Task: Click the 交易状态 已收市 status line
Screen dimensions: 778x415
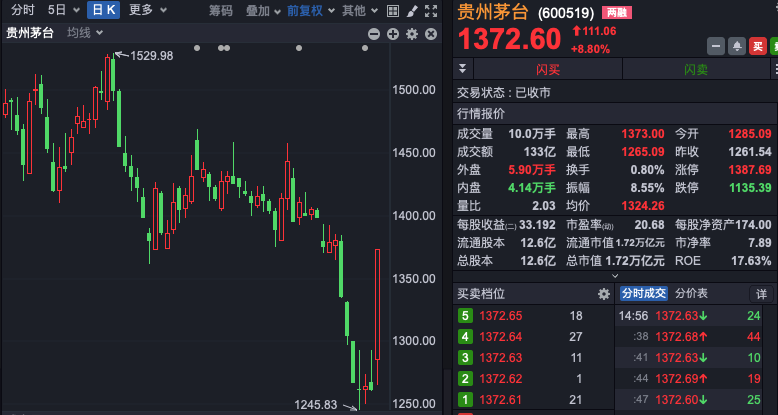Action: click(x=504, y=93)
